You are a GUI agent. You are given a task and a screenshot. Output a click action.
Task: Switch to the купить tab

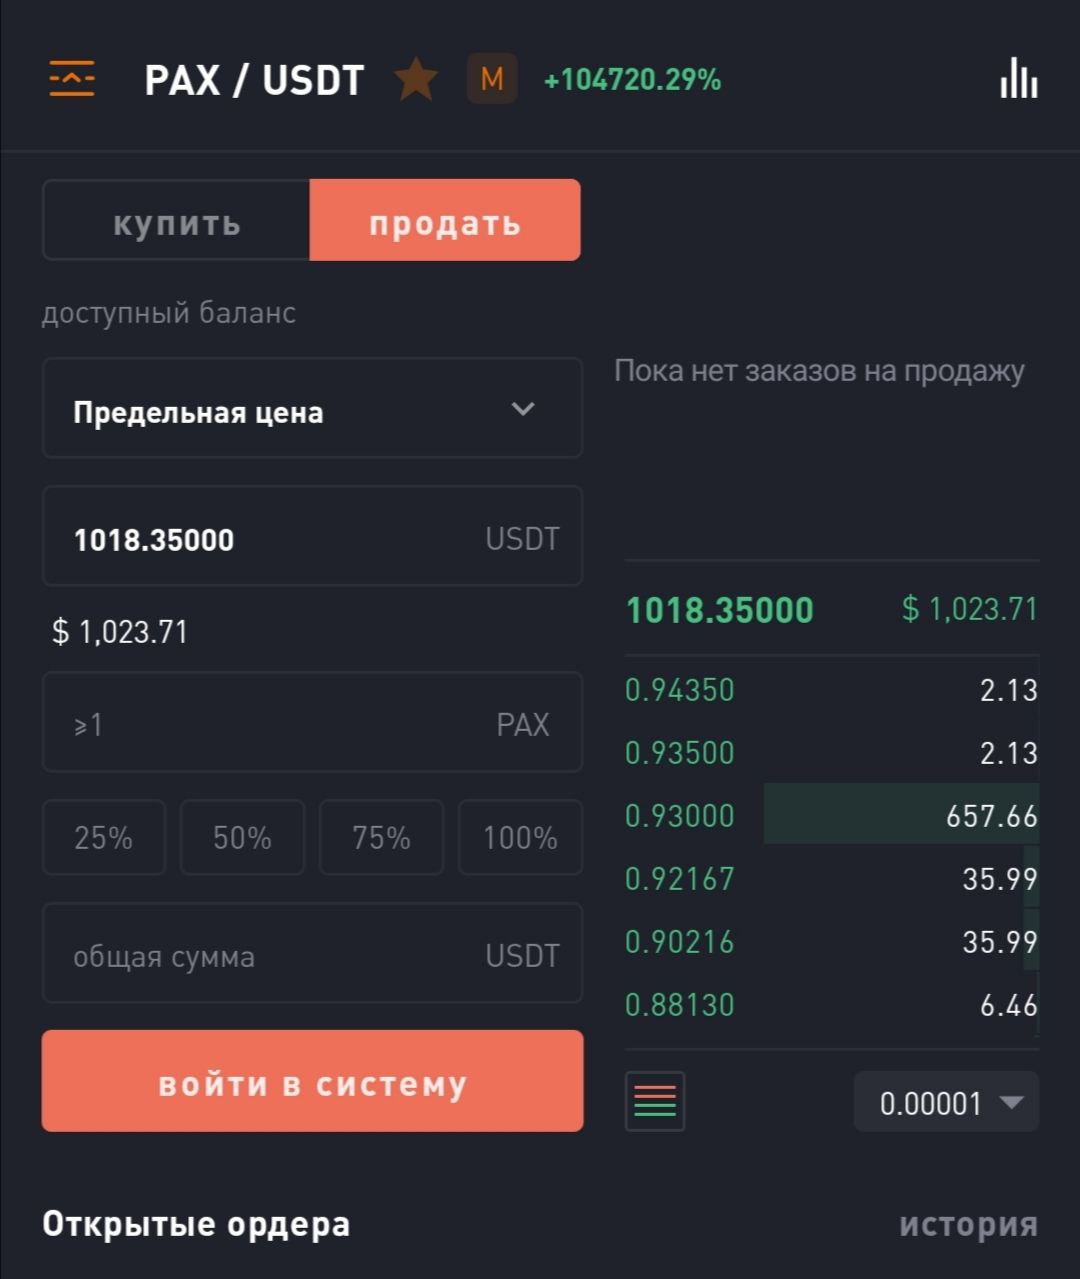[x=177, y=221]
